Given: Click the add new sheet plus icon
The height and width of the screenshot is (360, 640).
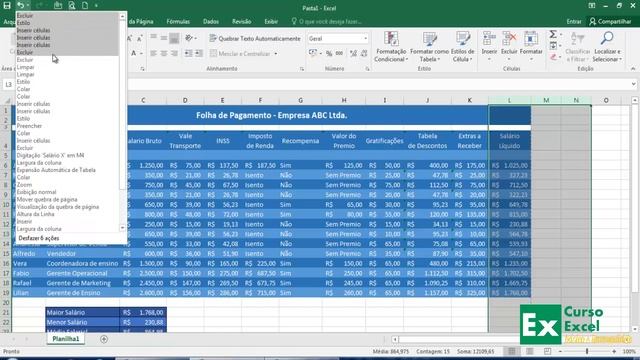Looking at the screenshot, I should pos(104,339).
